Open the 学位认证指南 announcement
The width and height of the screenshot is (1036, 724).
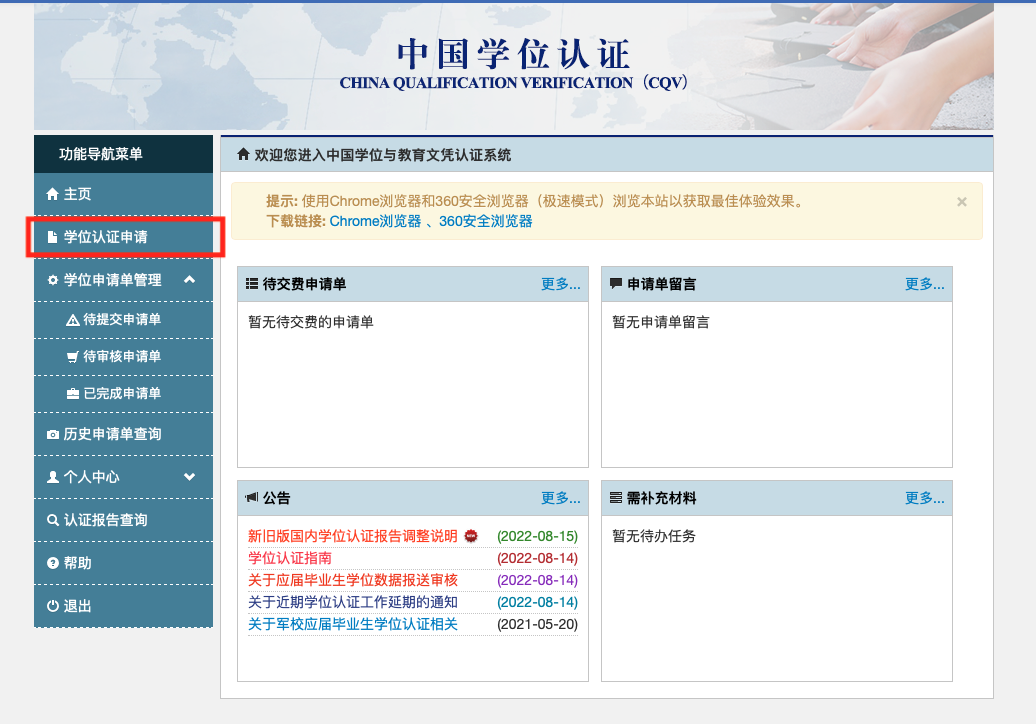pos(290,558)
